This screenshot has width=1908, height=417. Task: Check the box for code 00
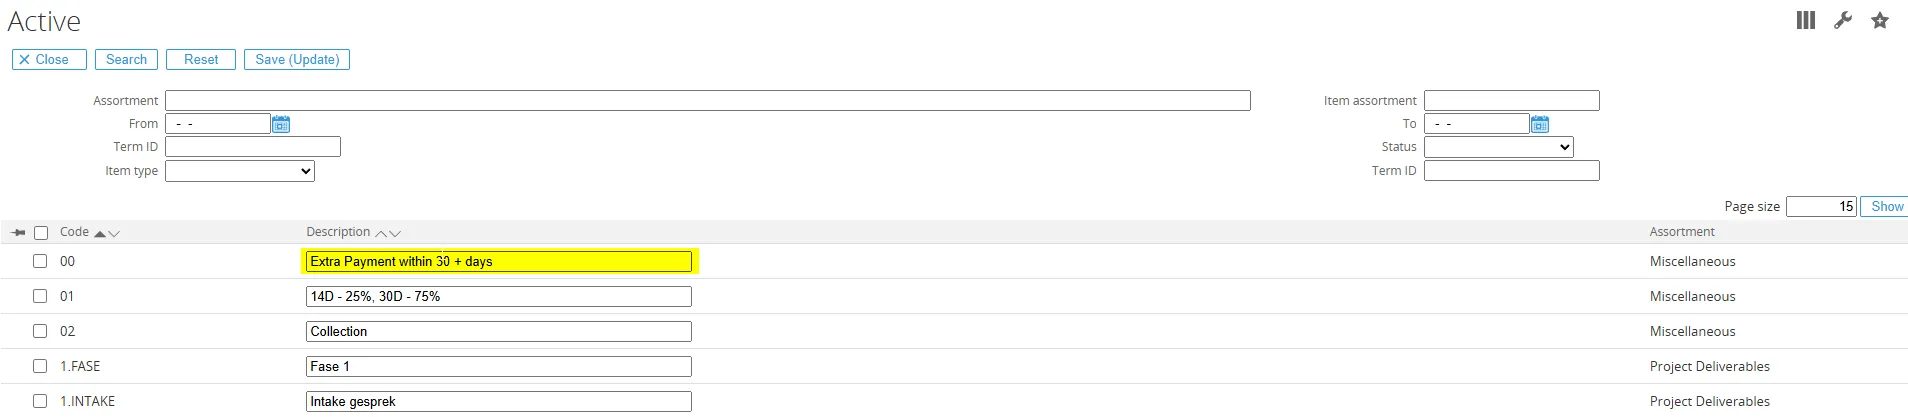[x=40, y=261]
